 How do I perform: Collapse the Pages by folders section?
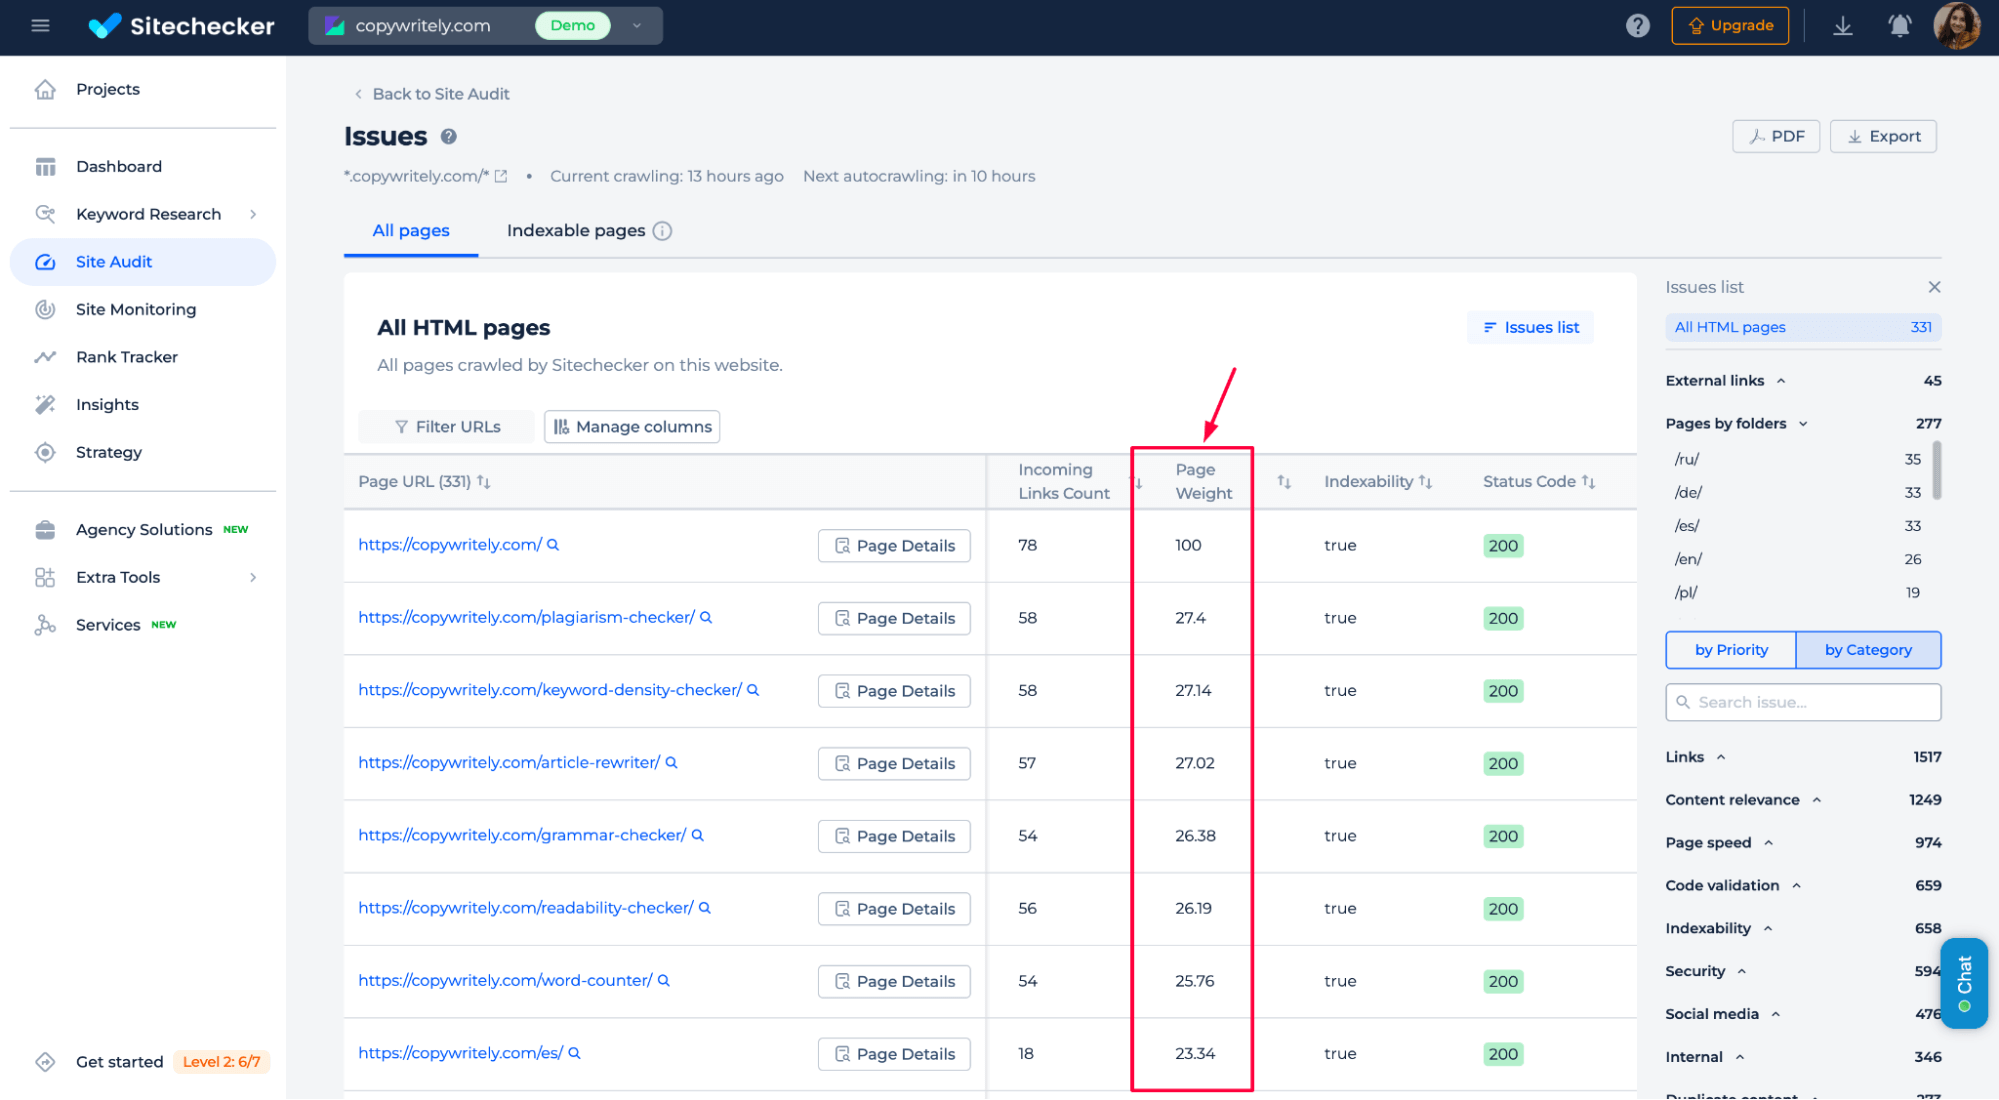click(1803, 424)
